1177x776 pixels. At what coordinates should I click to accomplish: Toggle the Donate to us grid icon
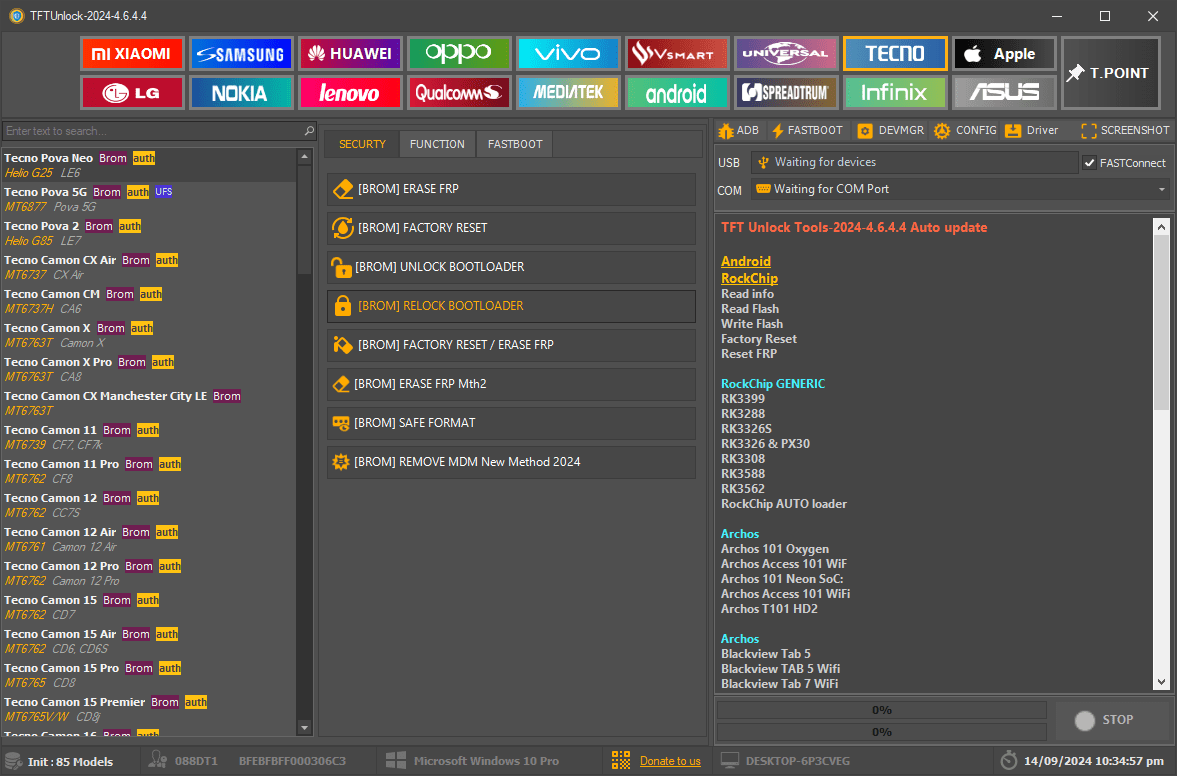pos(620,760)
